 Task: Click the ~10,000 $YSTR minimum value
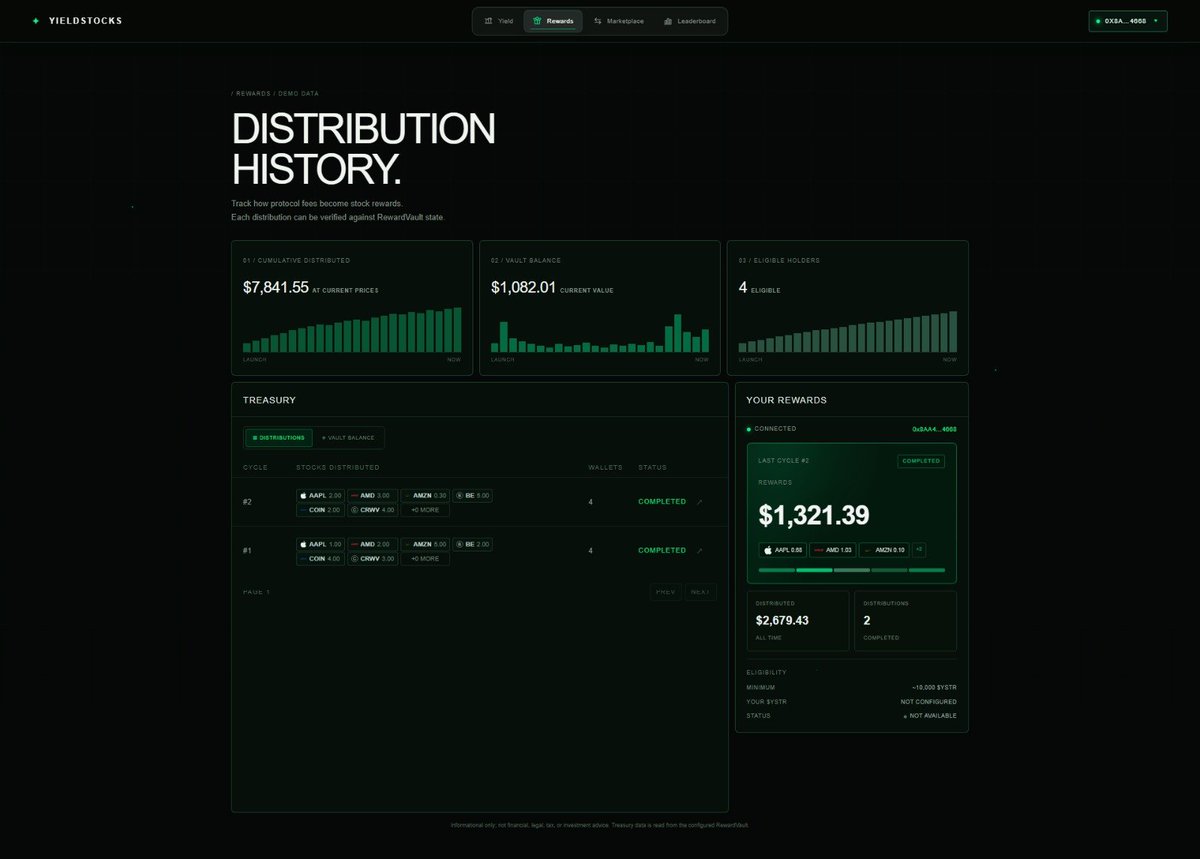click(x=934, y=688)
